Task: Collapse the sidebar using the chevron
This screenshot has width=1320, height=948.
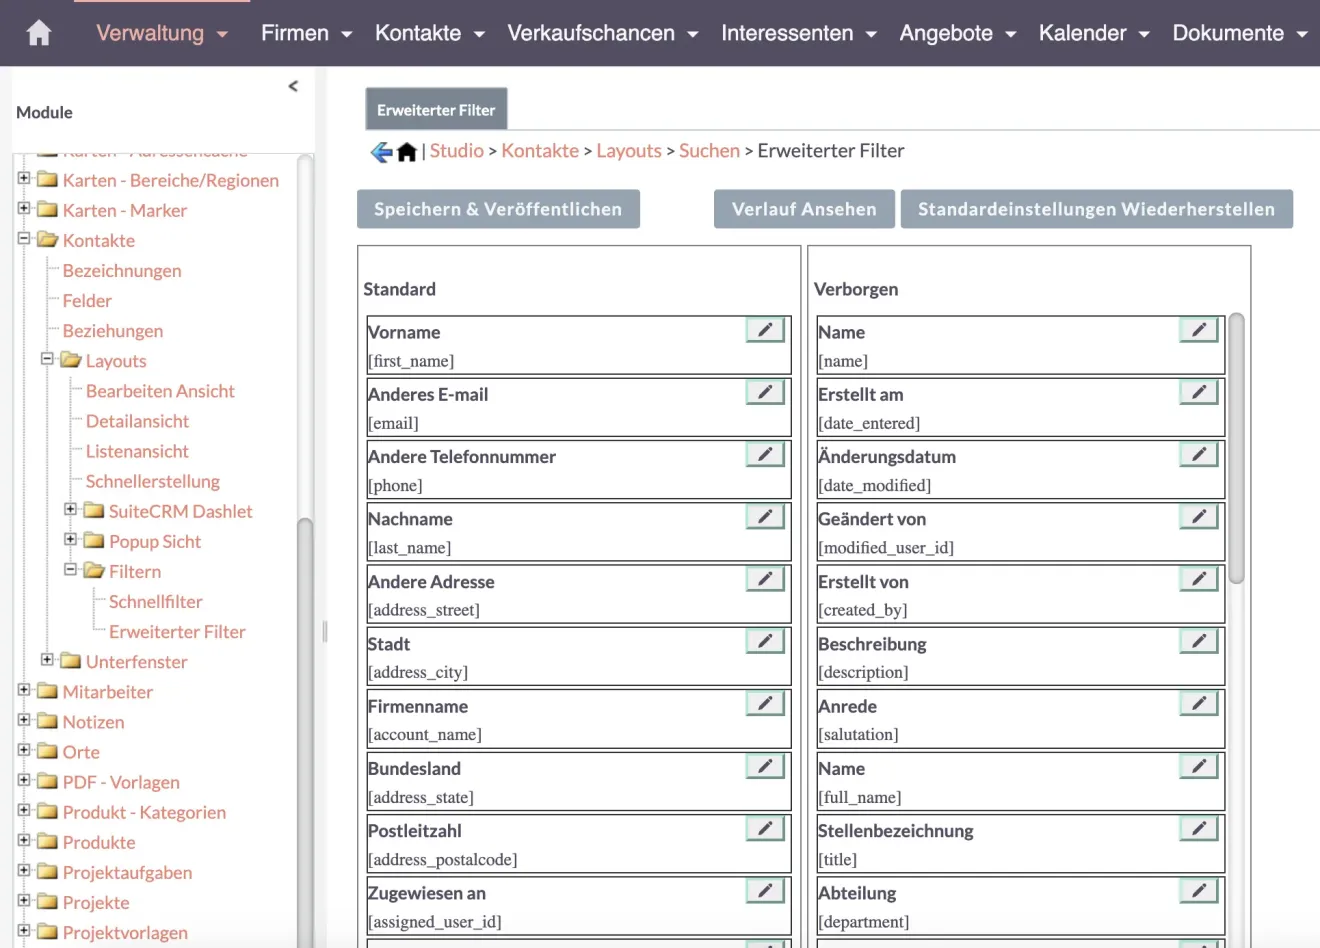Action: tap(292, 86)
